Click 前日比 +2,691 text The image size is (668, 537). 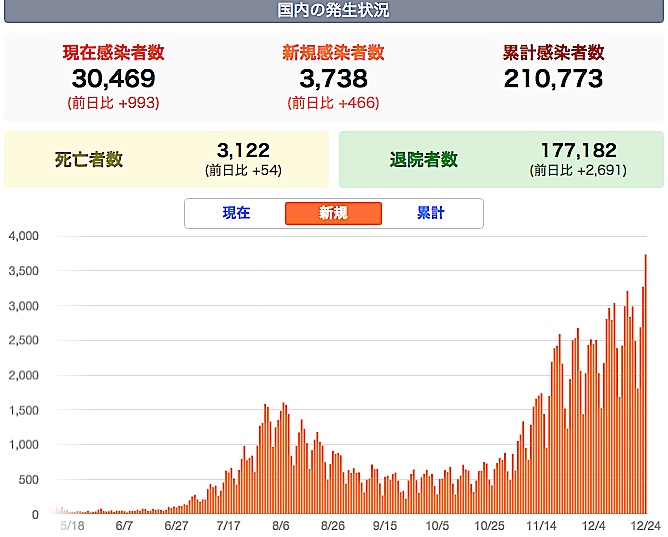pyautogui.click(x=579, y=171)
